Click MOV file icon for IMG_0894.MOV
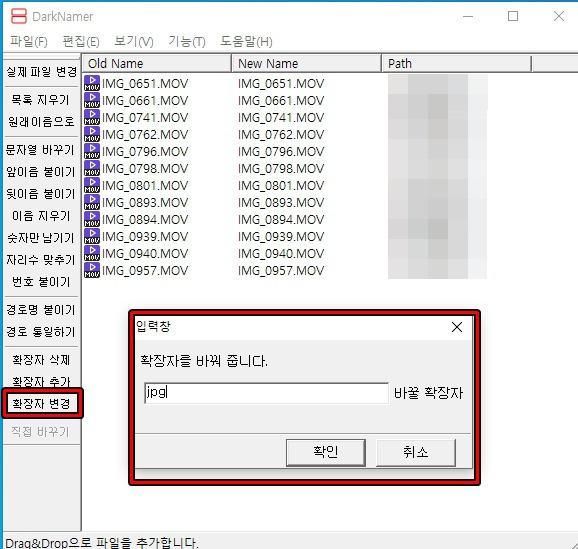Image resolution: width=578 pixels, height=549 pixels. pyautogui.click(x=92, y=219)
